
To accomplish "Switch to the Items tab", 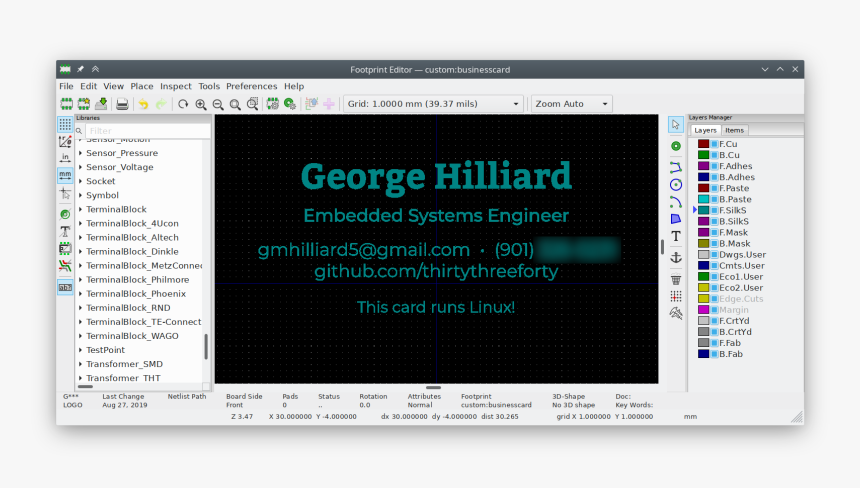I will point(734,130).
